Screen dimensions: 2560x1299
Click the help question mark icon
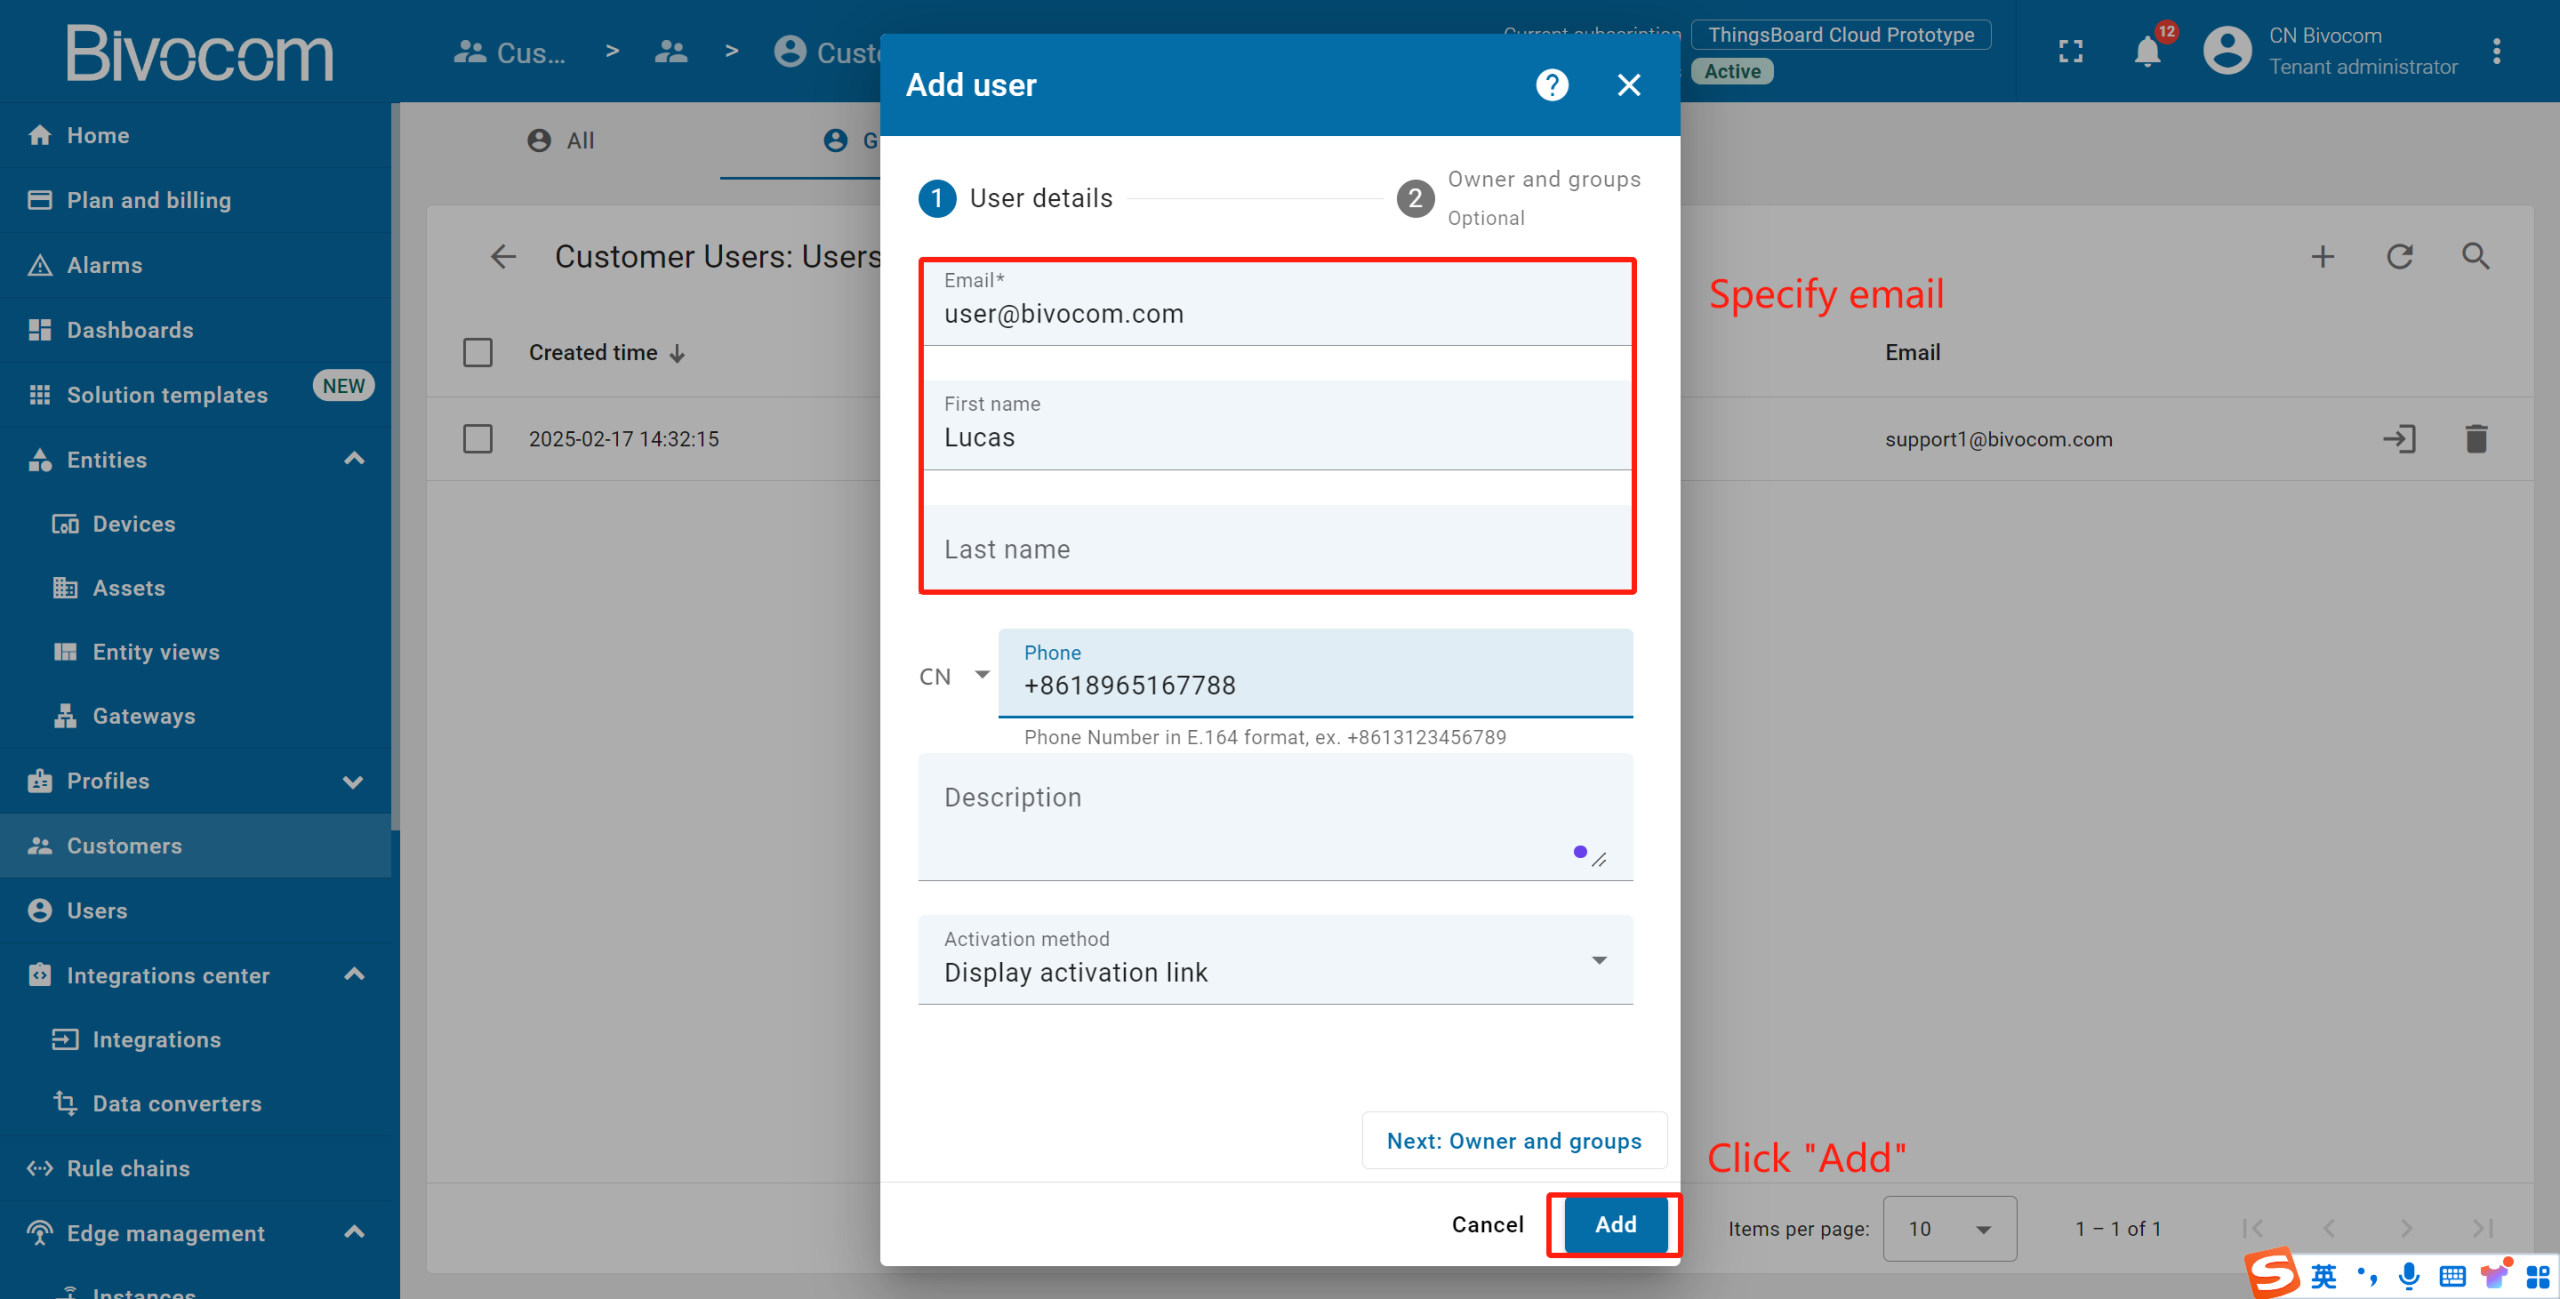[x=1552, y=85]
